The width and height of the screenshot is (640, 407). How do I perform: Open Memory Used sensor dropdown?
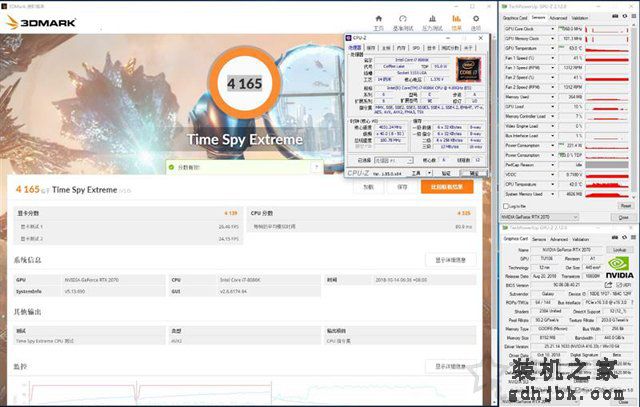point(553,97)
